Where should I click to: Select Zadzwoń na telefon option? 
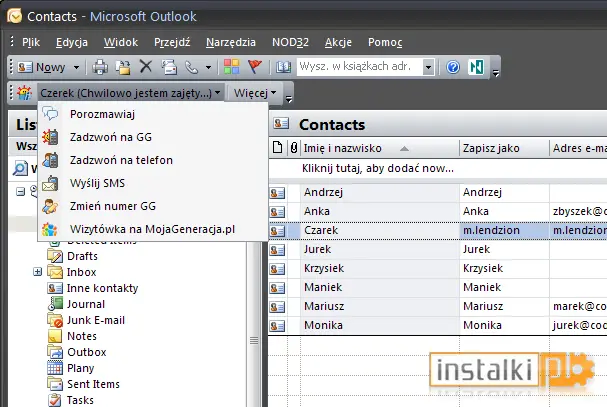153,160
